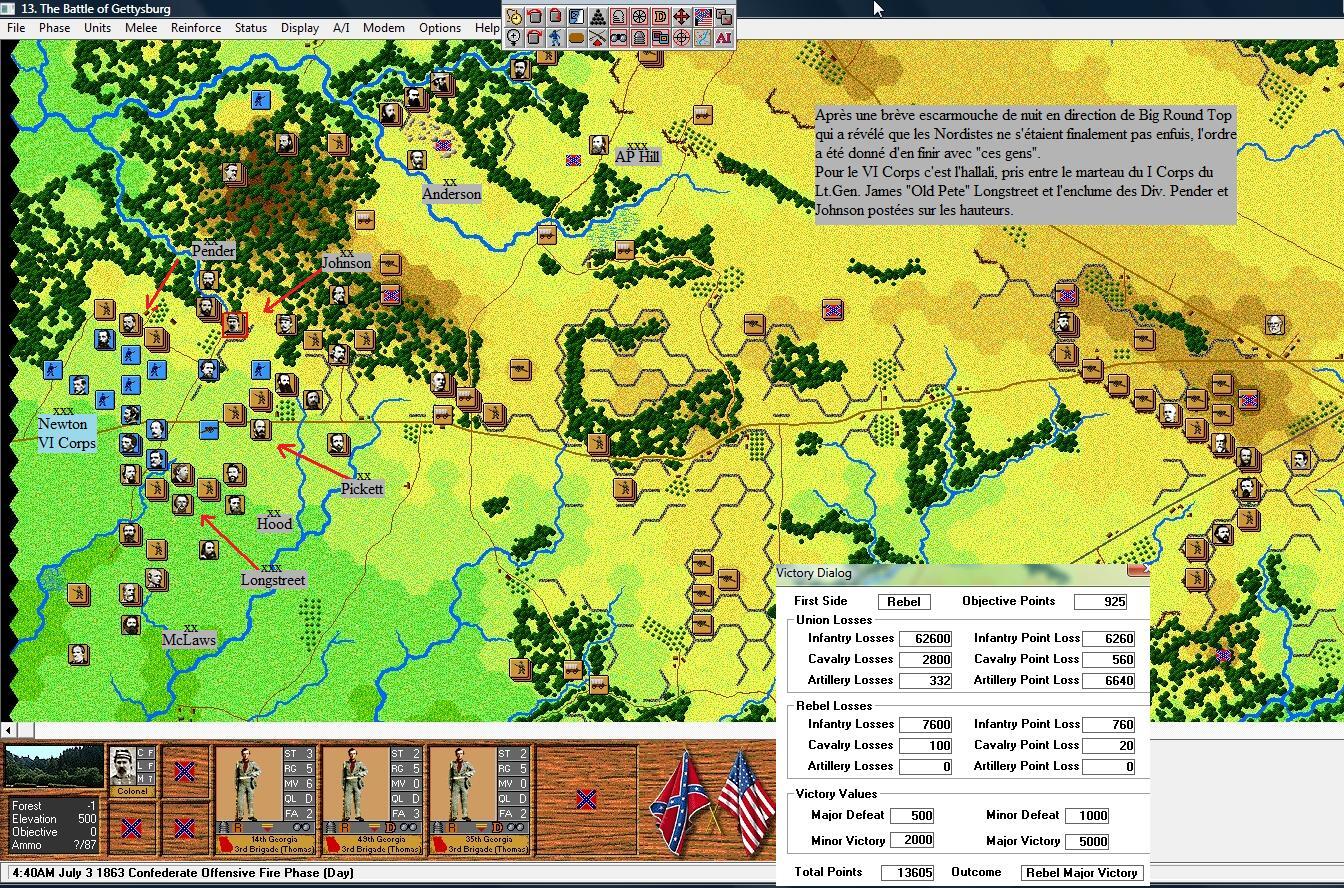Click the stacked cannonballs toolbar icon
Image resolution: width=1344 pixels, height=888 pixels.
pos(598,16)
